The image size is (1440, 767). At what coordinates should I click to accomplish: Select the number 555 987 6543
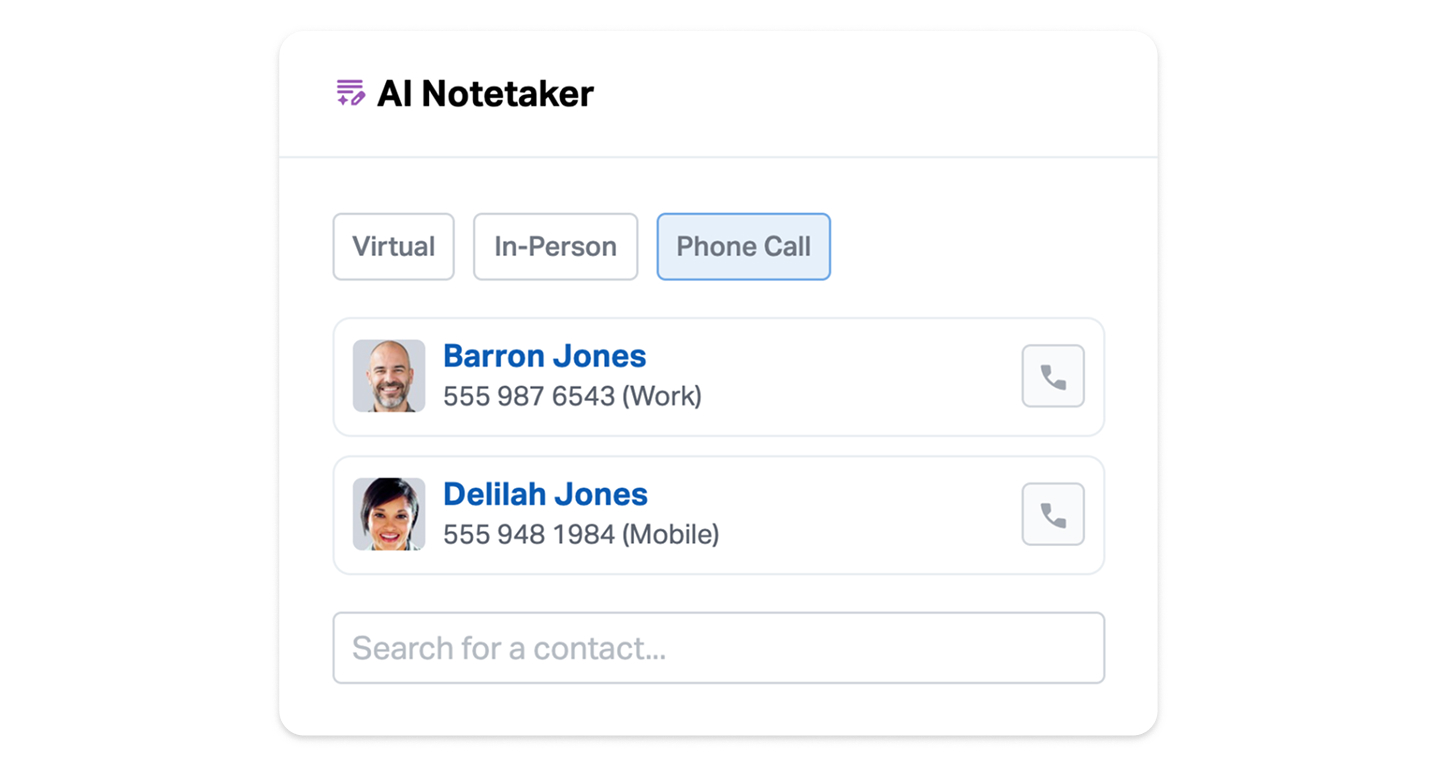click(528, 397)
